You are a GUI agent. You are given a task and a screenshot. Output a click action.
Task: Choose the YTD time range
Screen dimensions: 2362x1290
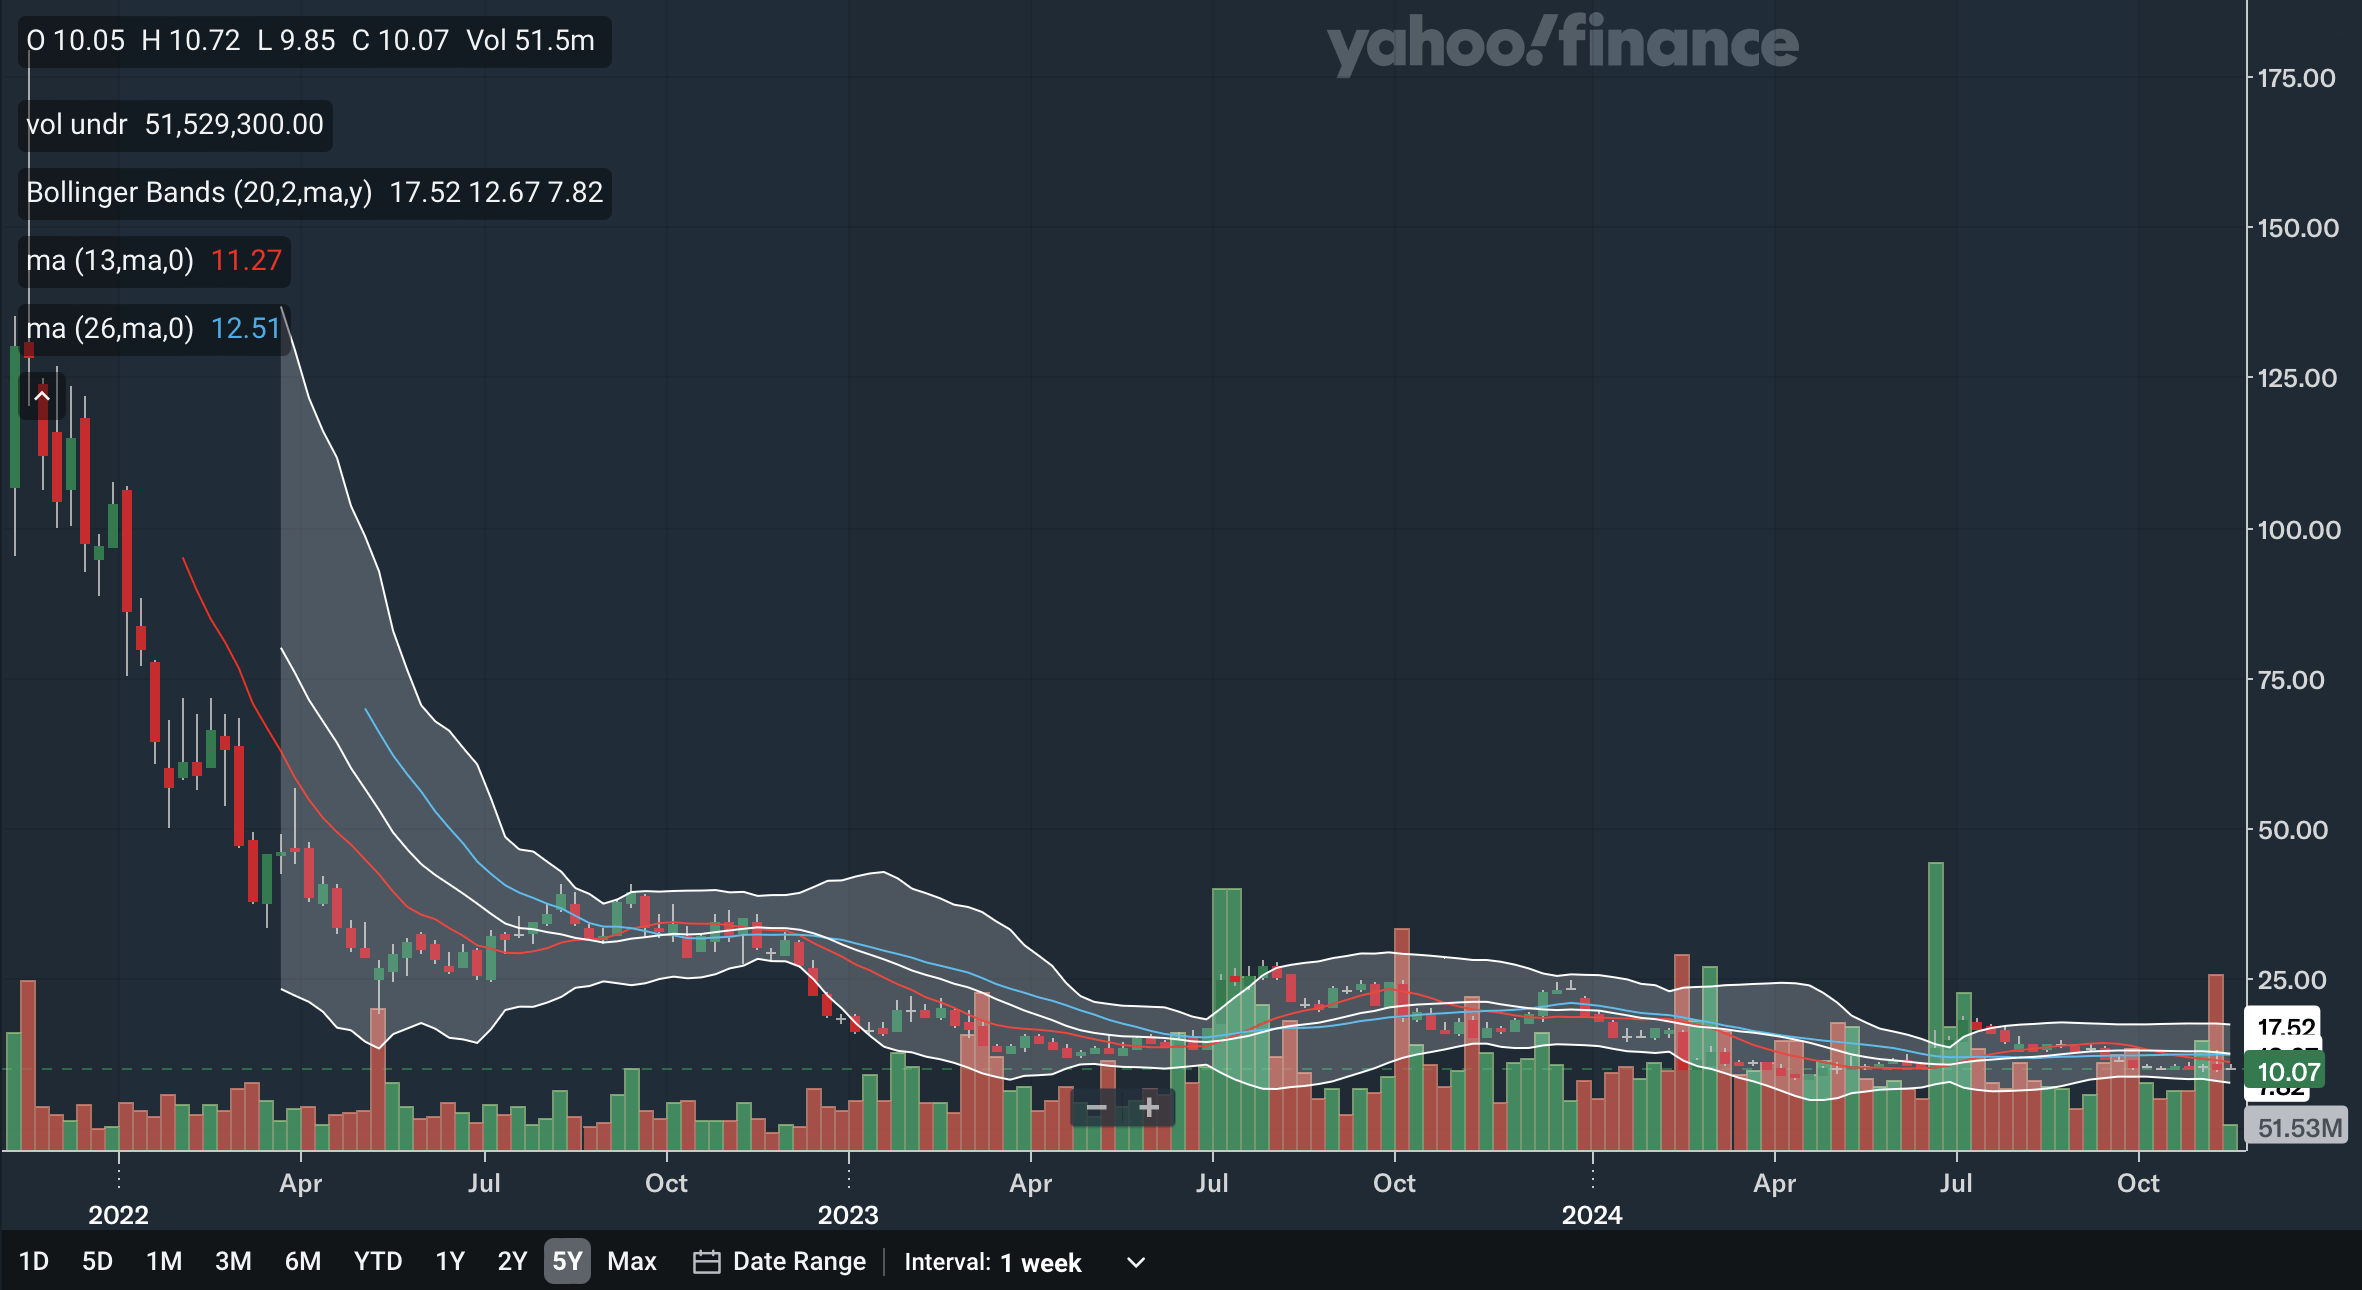(x=378, y=1262)
